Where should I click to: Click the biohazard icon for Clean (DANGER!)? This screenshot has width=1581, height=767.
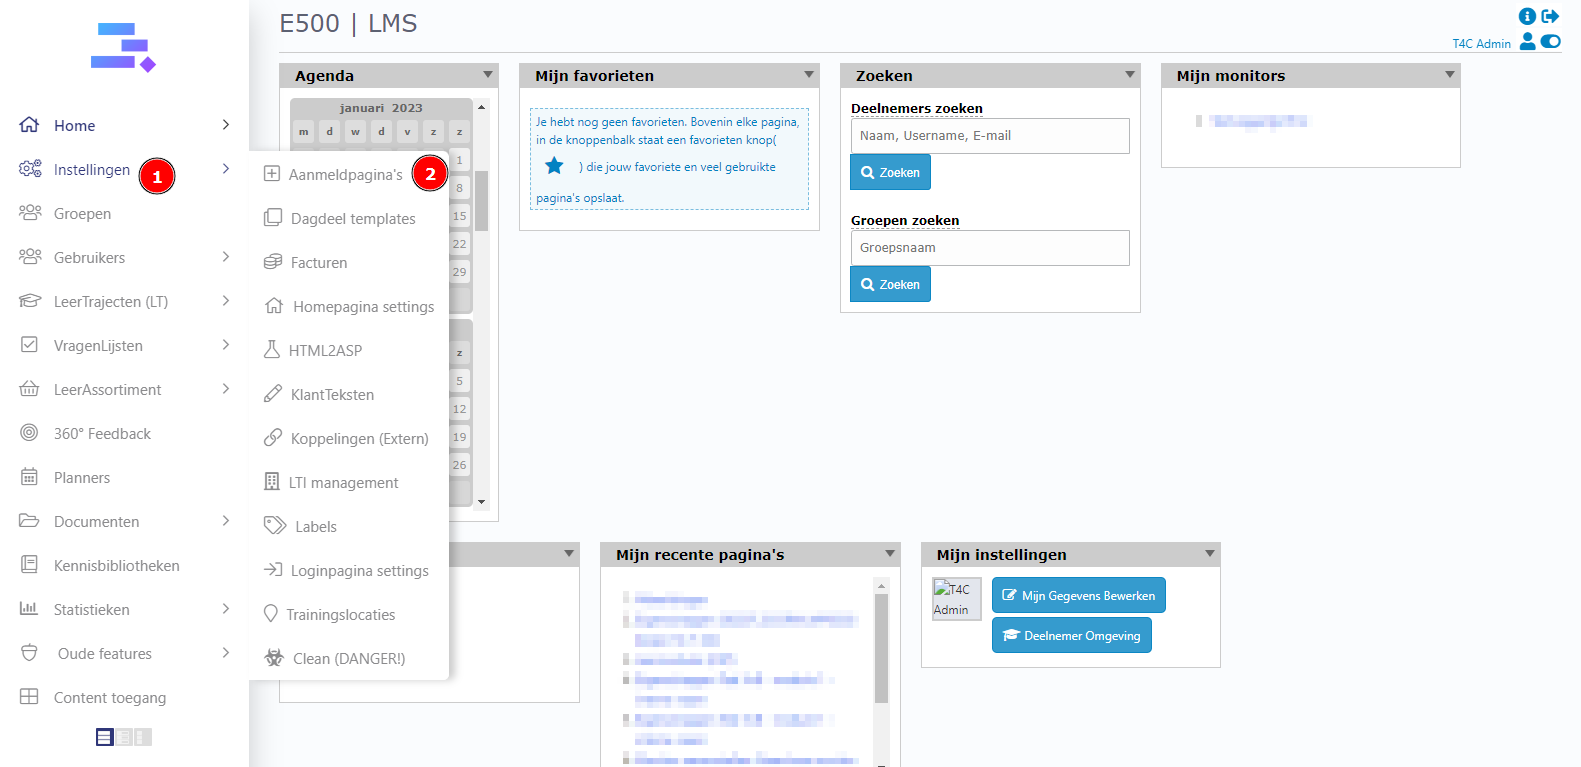(273, 658)
